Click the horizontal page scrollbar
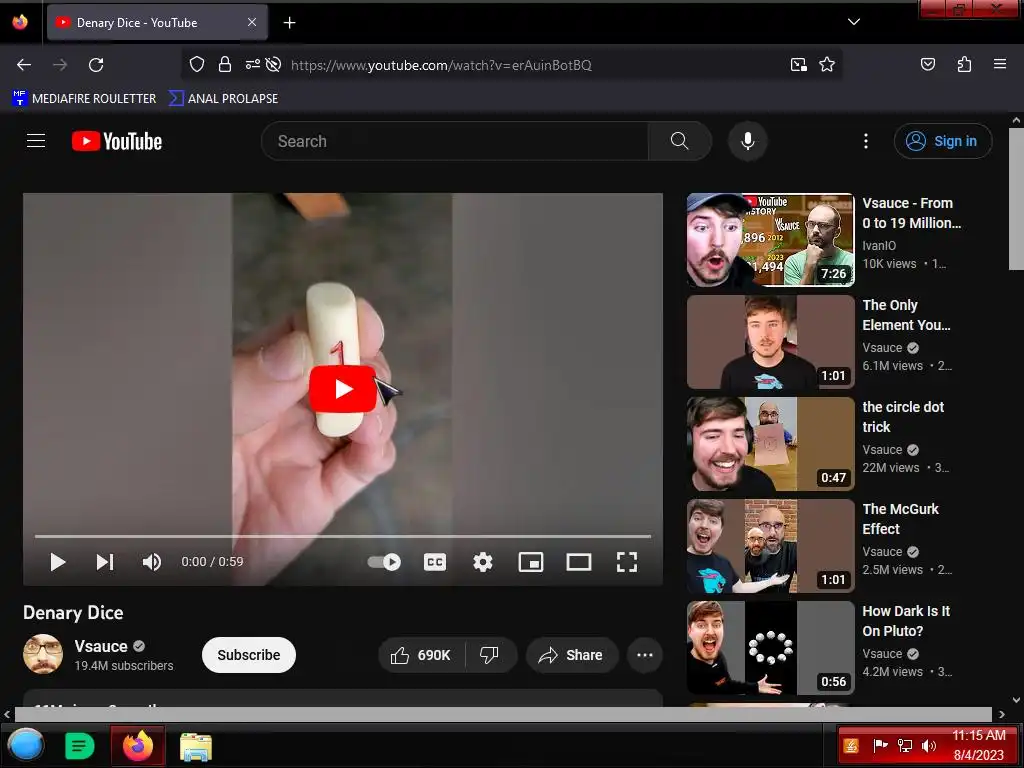Screen dimensions: 1024x768 point(504,714)
